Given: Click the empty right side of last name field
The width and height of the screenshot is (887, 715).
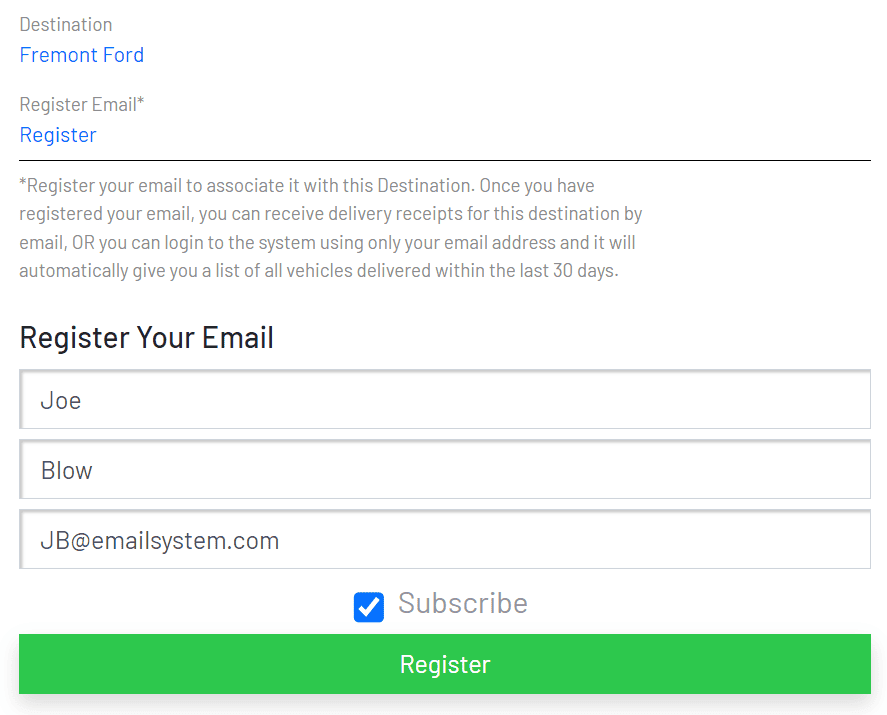Looking at the screenshot, I should [700, 470].
